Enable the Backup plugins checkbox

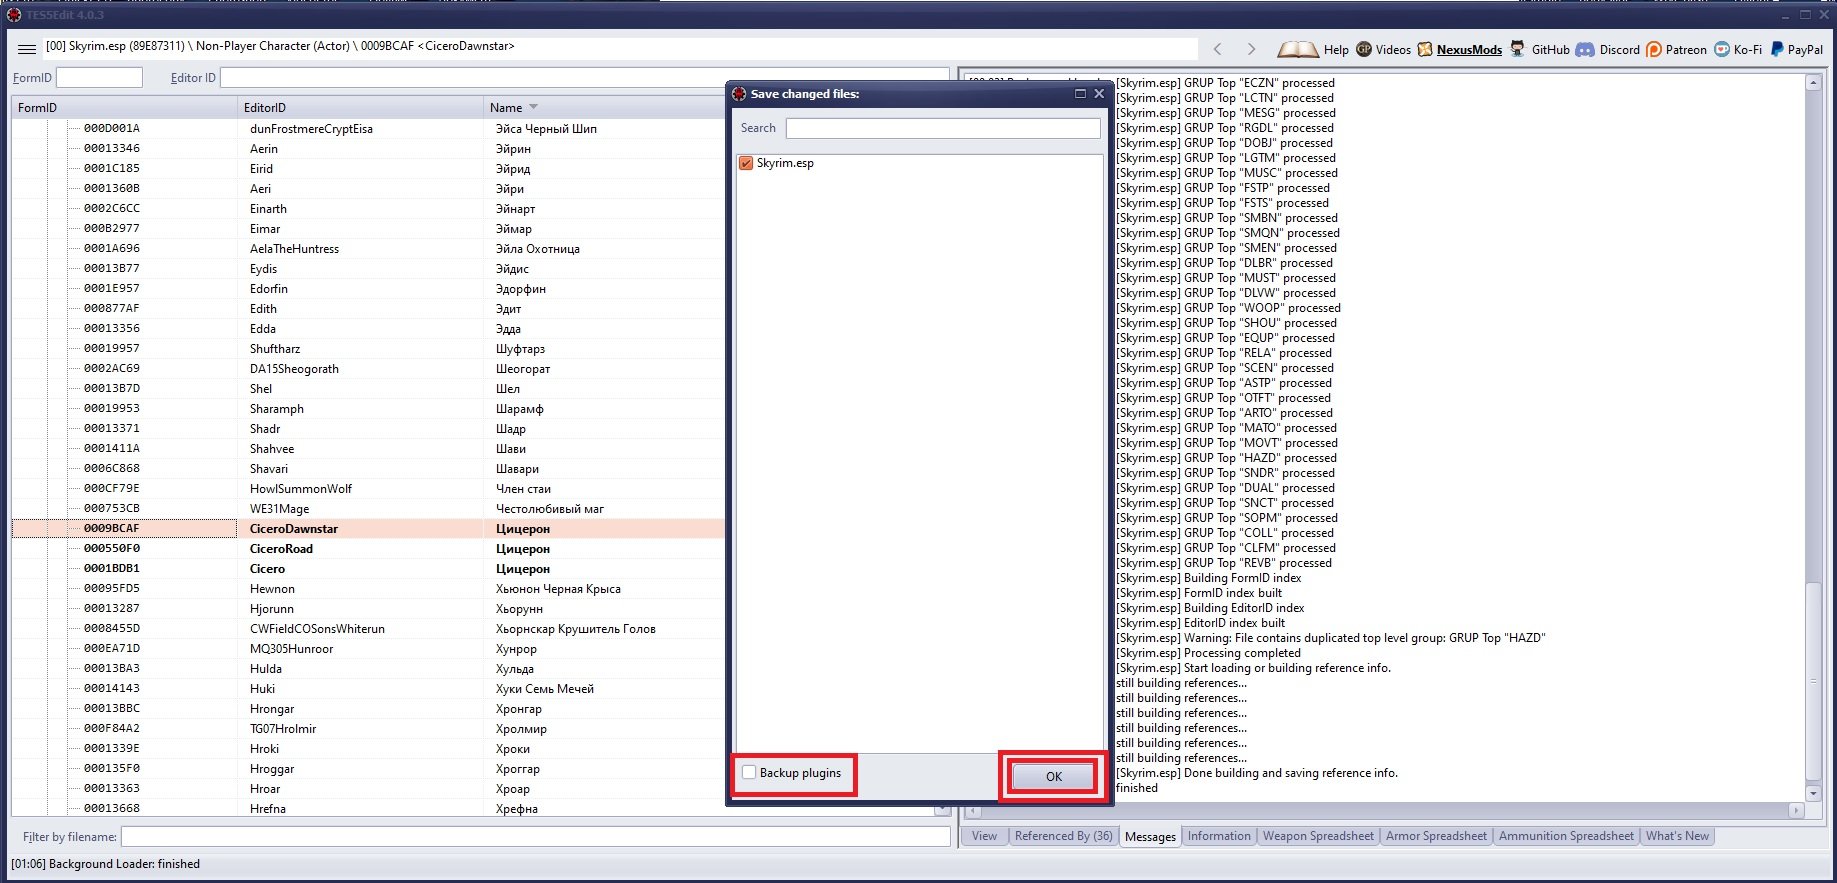click(x=749, y=772)
